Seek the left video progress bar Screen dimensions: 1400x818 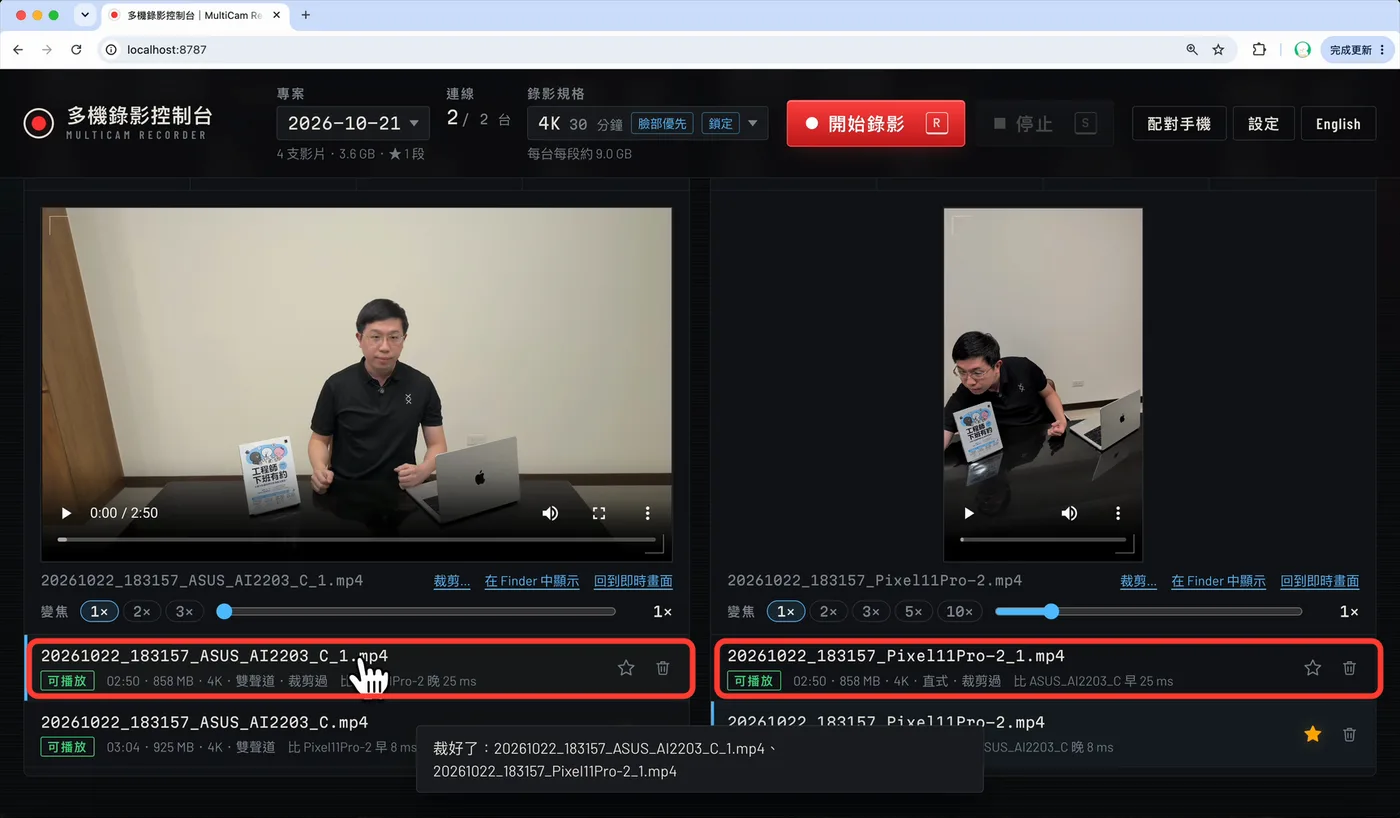coord(356,539)
